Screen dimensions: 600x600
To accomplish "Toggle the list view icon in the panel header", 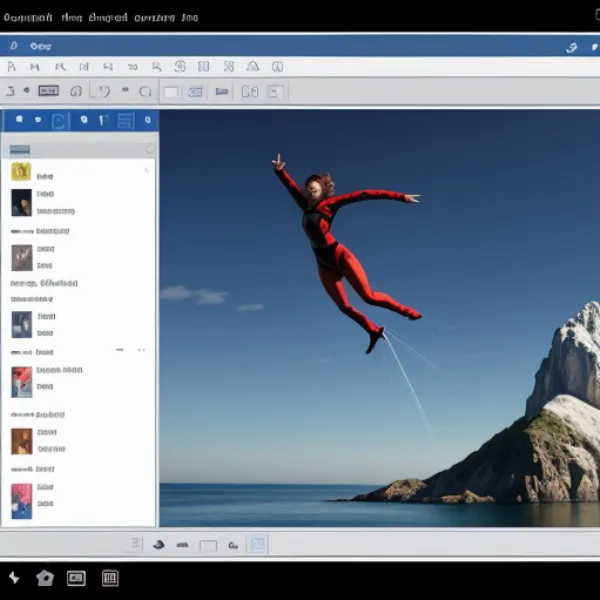I will 125,121.
